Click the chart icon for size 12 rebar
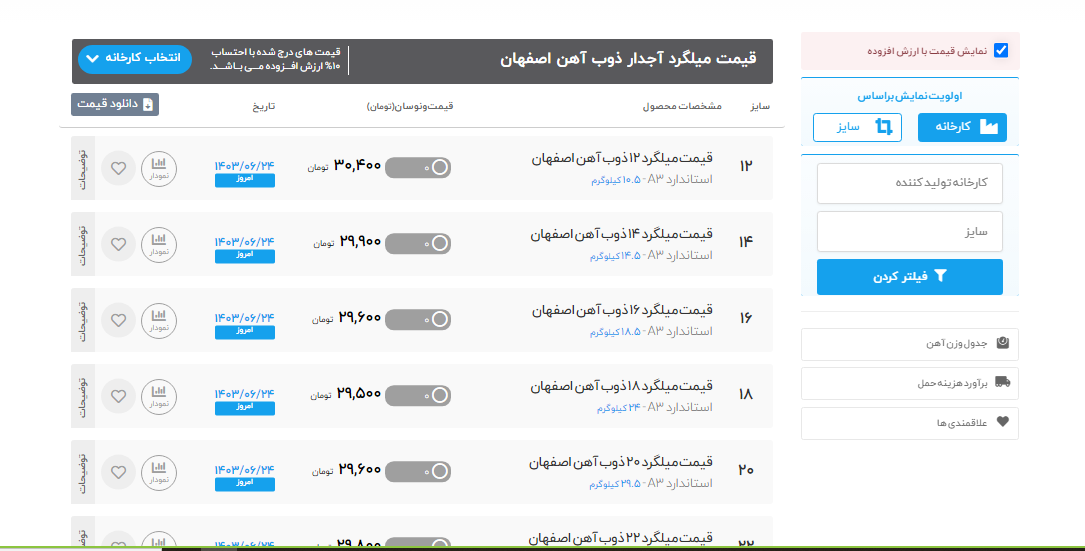 point(158,168)
